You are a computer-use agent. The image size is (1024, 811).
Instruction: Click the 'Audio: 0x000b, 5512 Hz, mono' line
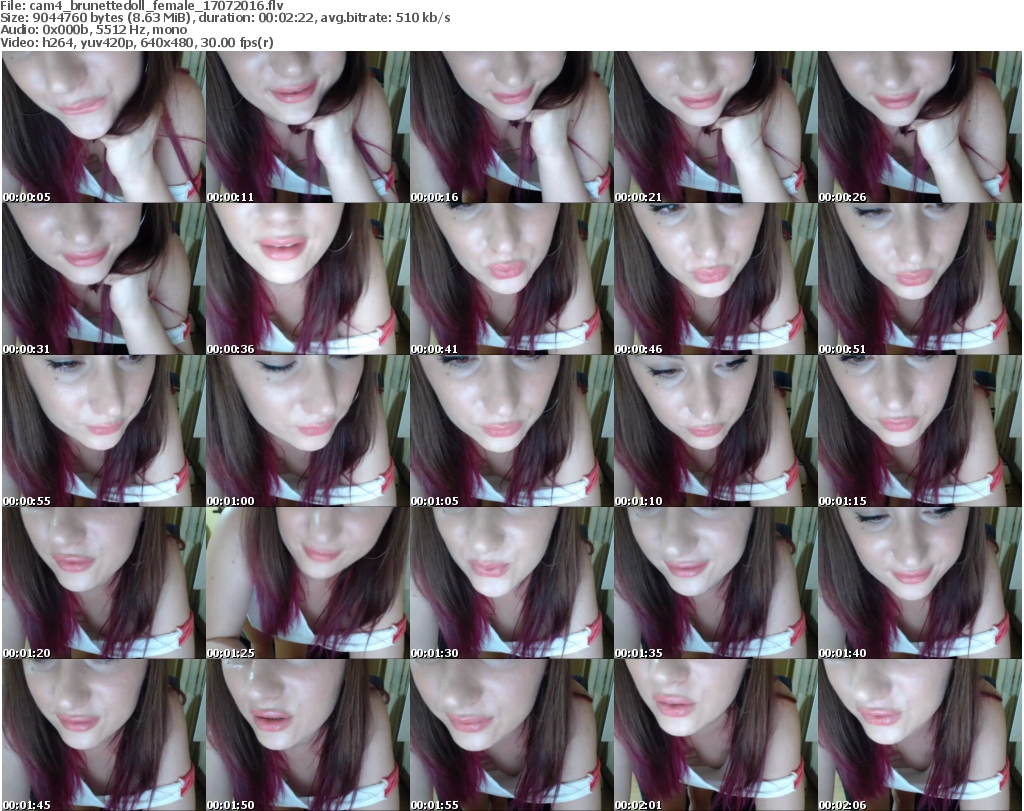point(93,30)
